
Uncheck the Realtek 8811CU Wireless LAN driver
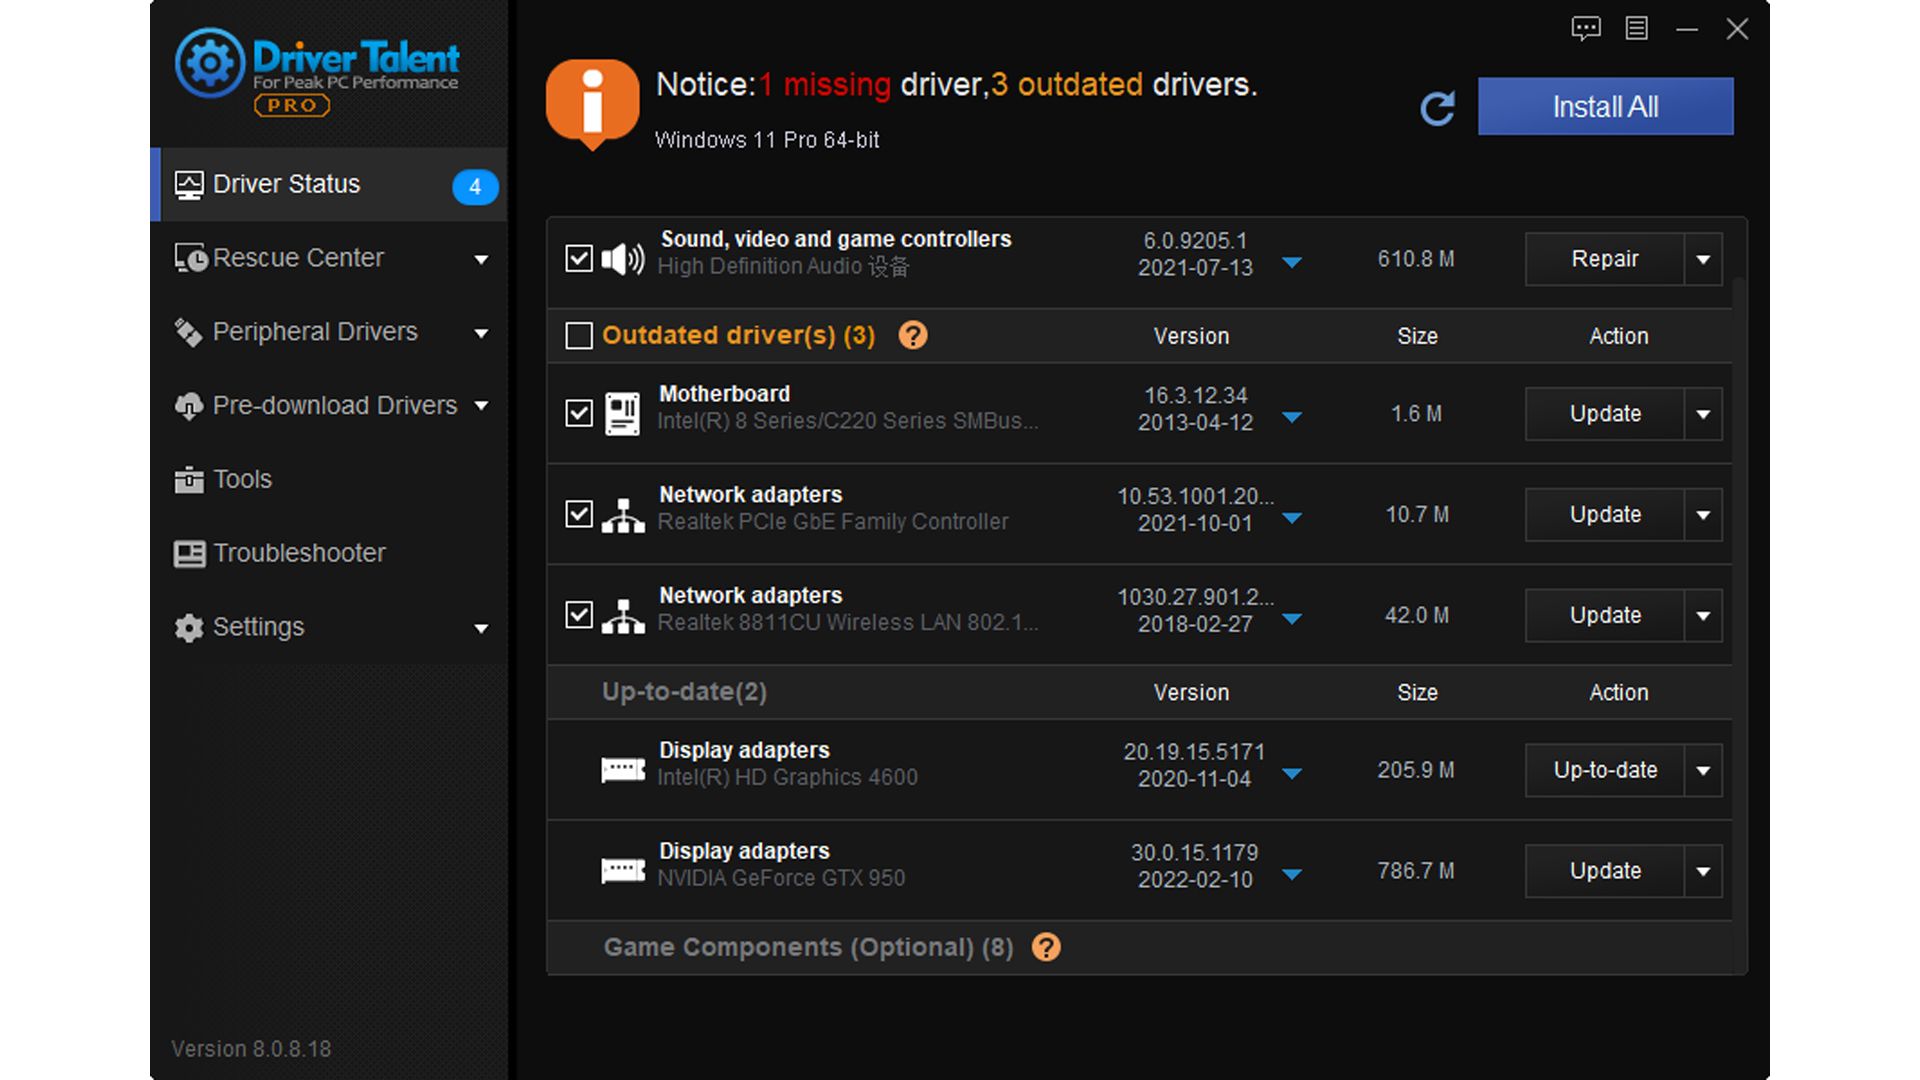pyautogui.click(x=578, y=616)
